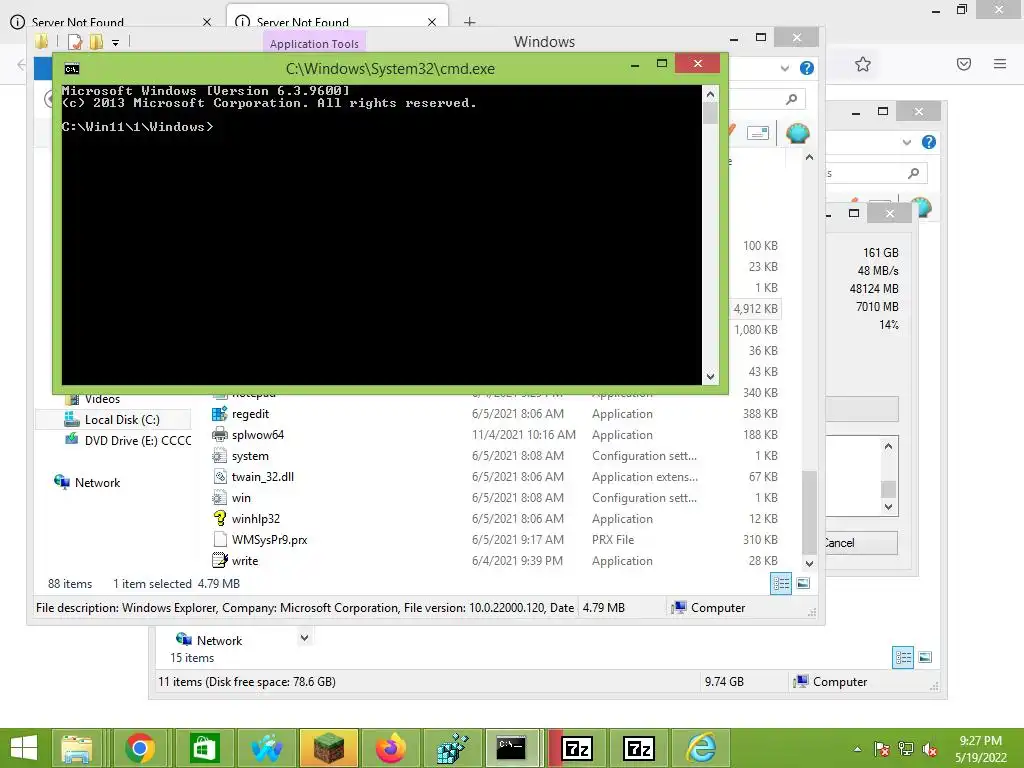Click the Properties icon in quick access toolbar
The height and width of the screenshot is (768, 1024).
75,42
